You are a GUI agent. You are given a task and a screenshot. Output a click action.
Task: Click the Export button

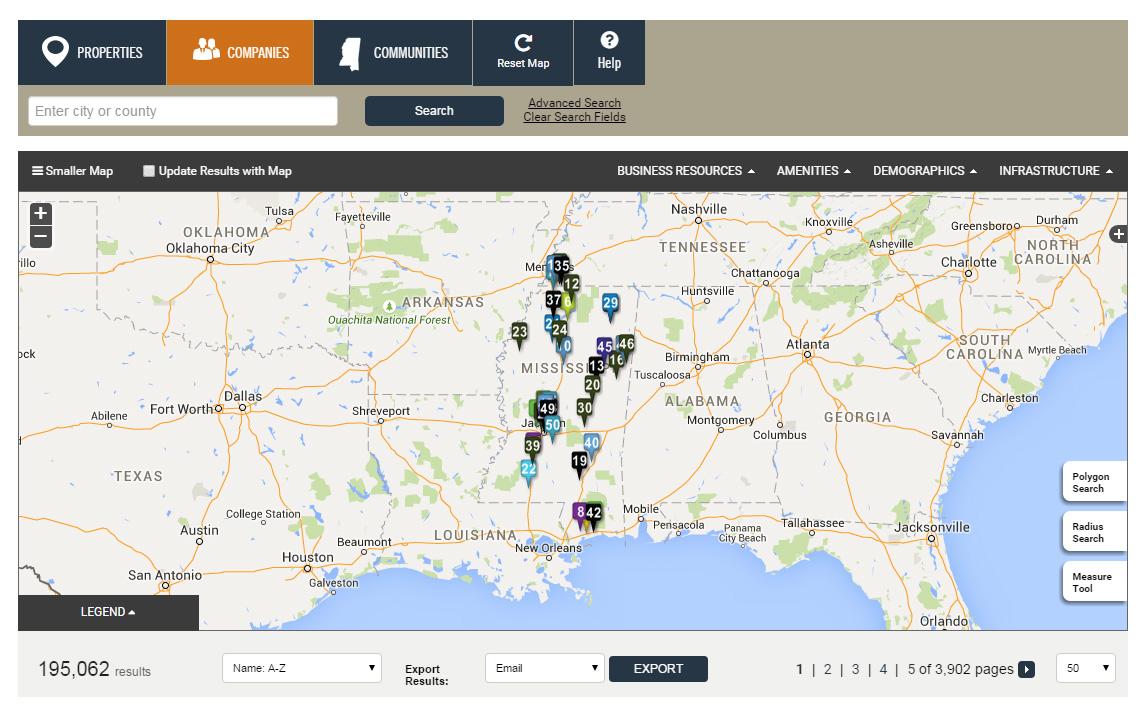coord(659,669)
